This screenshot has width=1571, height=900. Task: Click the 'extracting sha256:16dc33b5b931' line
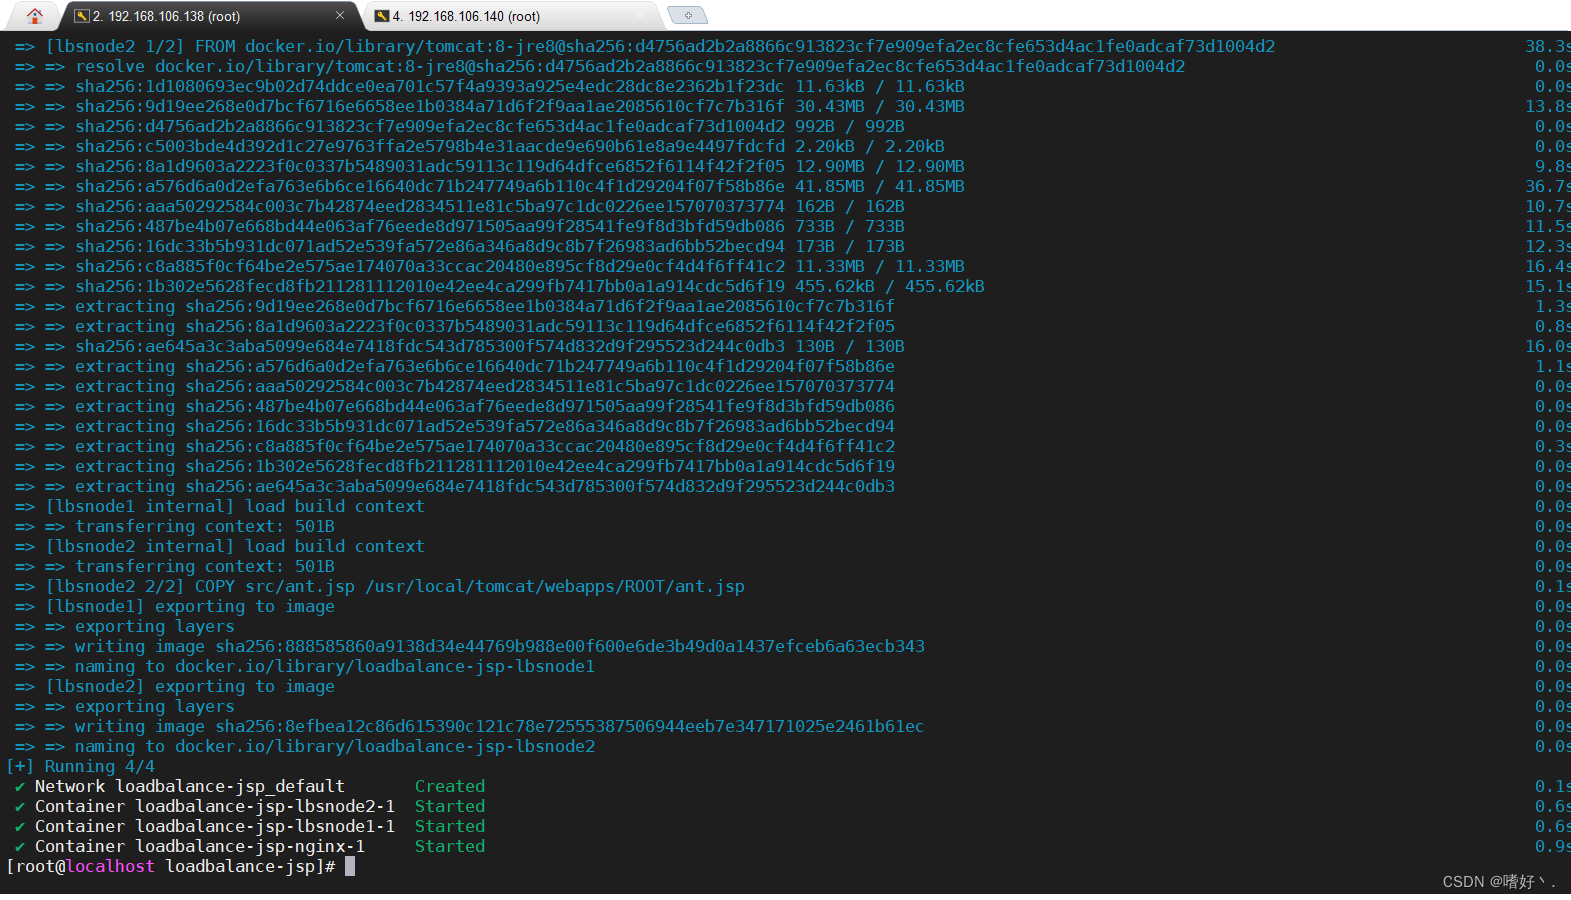(x=455, y=426)
